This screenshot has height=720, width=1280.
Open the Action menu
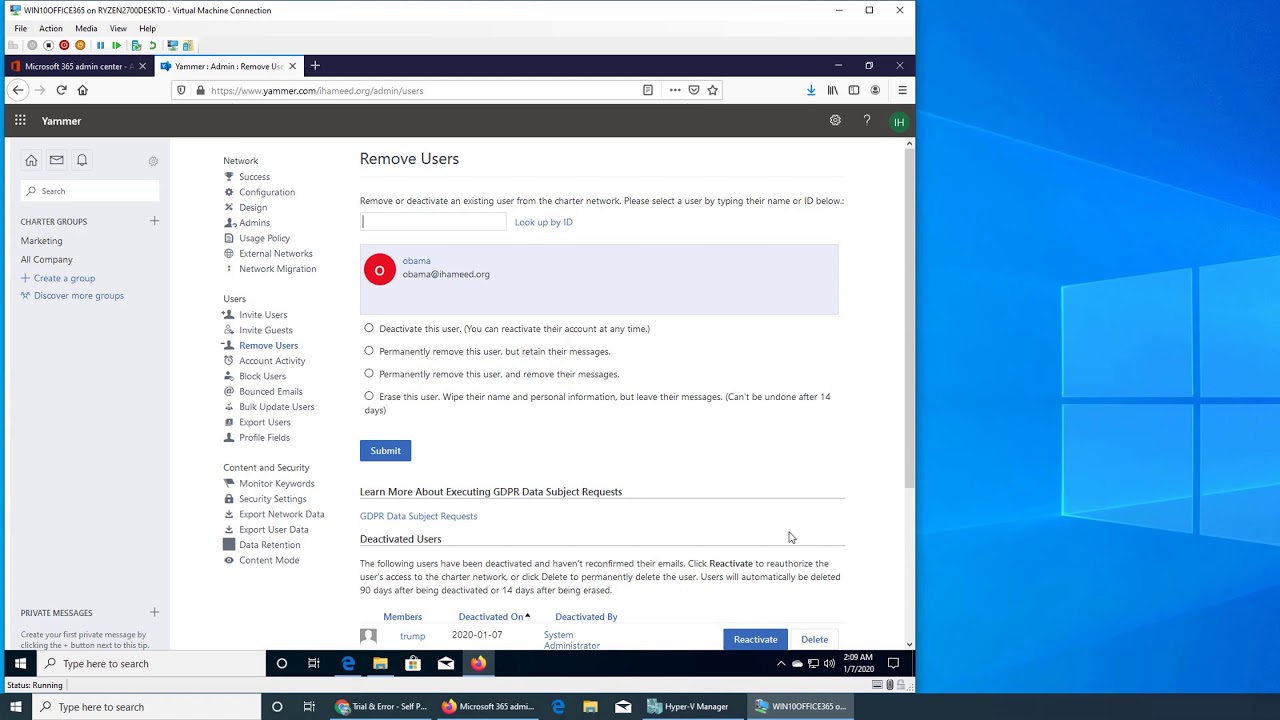(x=50, y=28)
